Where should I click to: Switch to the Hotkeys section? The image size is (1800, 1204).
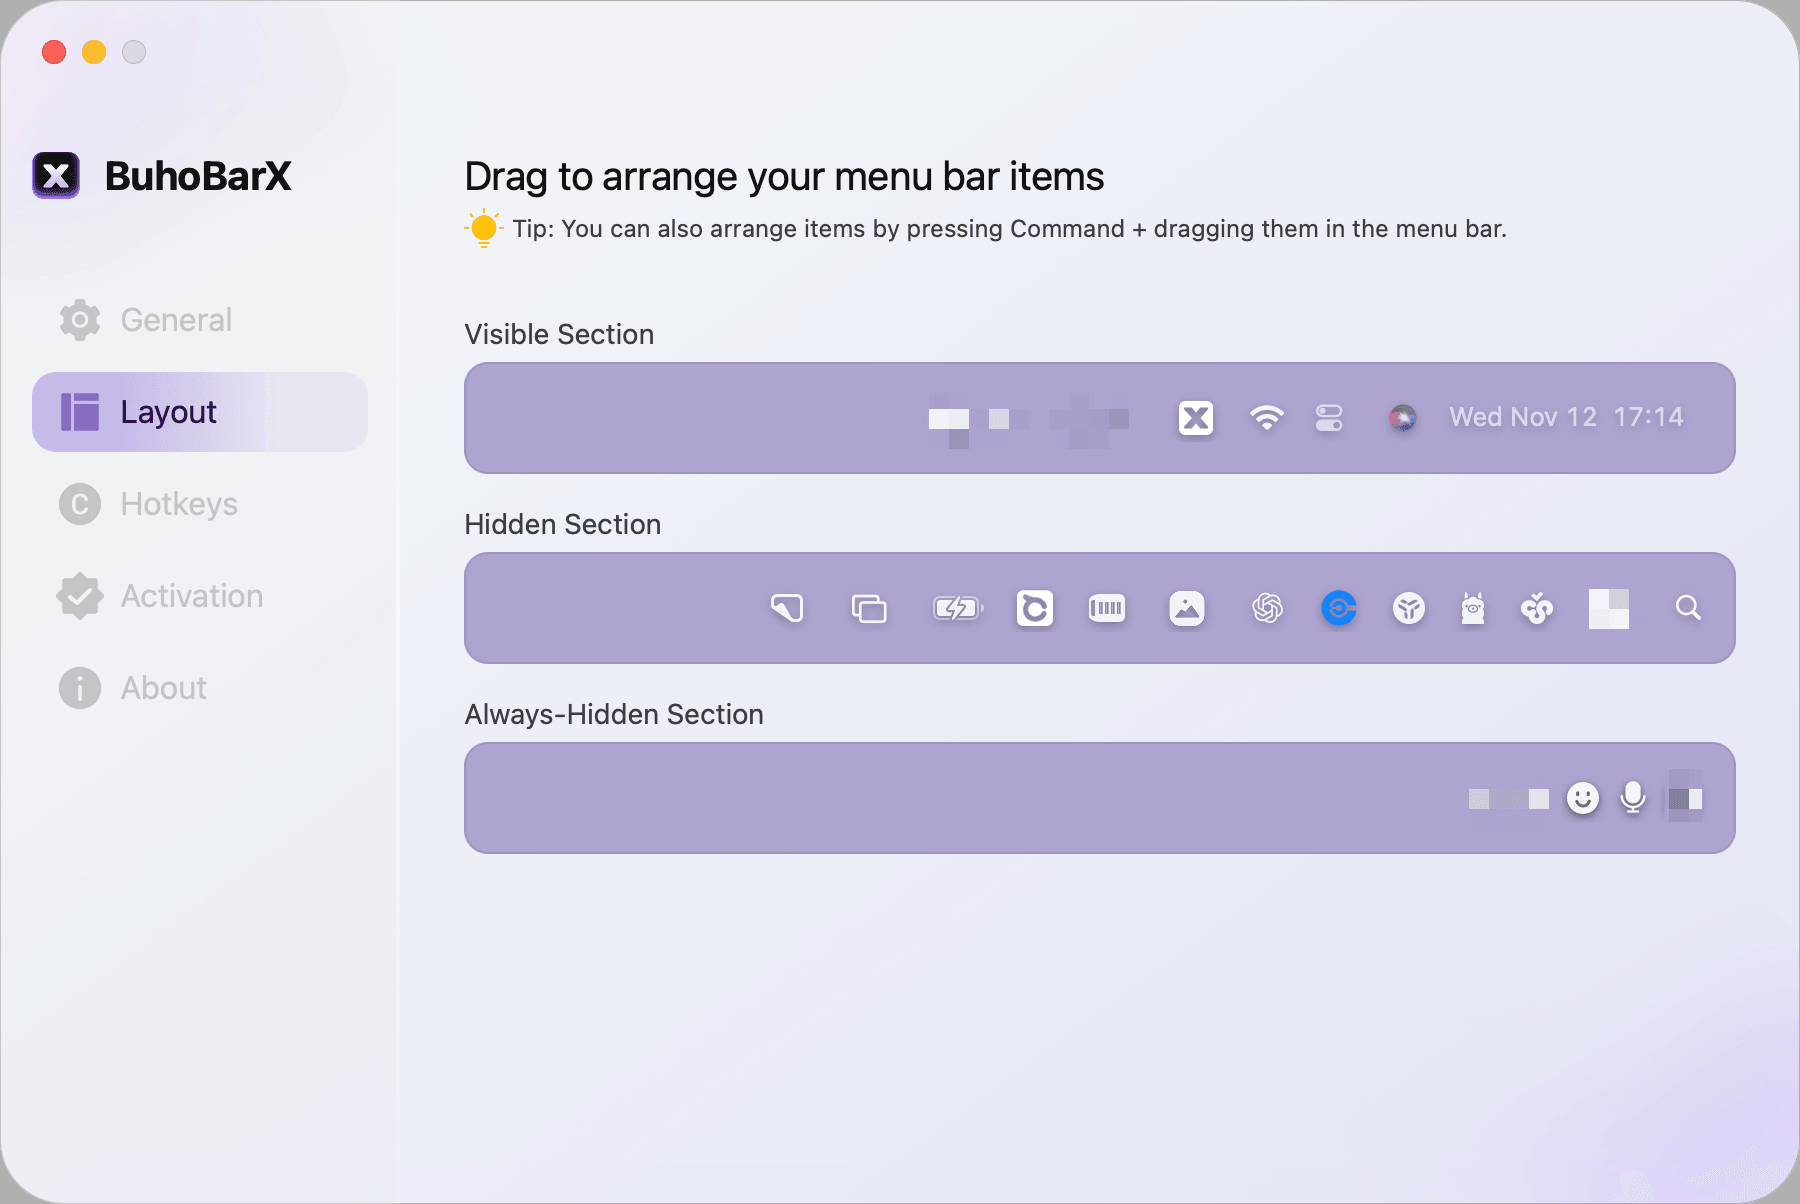coord(179,504)
